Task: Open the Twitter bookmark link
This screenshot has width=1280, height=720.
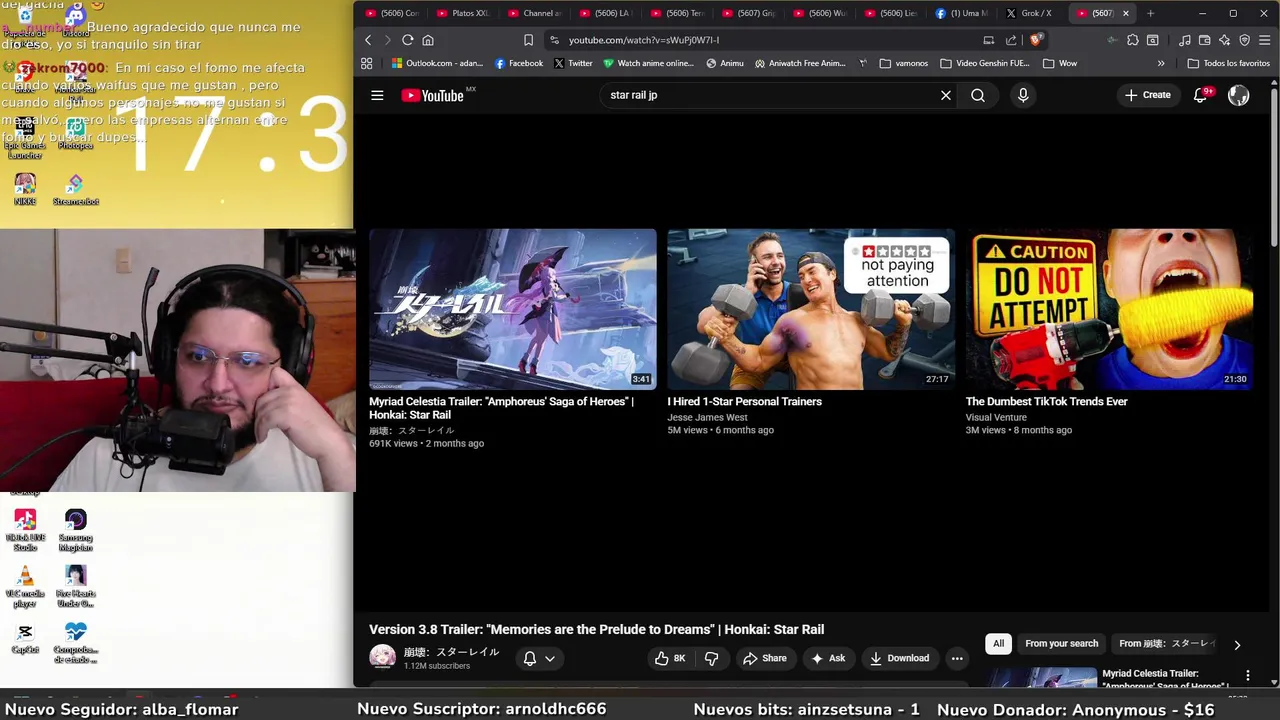Action: pos(573,63)
